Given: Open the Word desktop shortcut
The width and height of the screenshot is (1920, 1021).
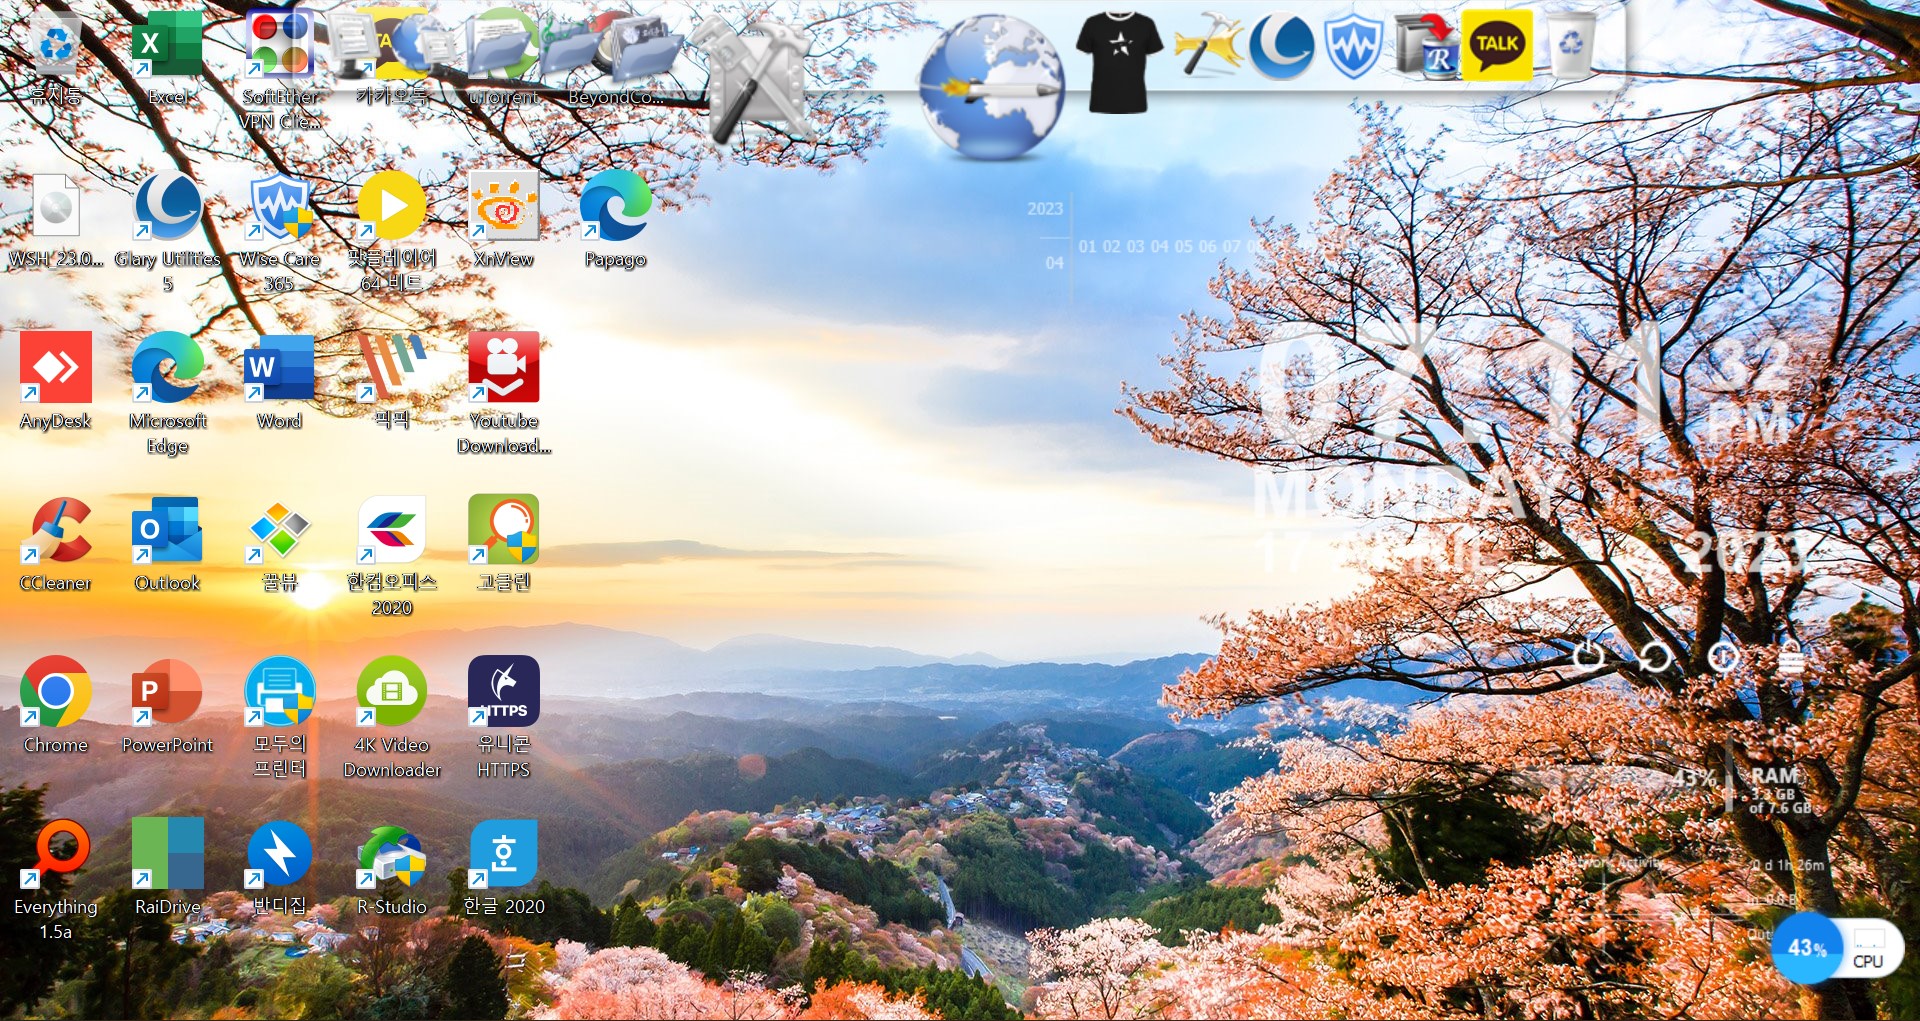Looking at the screenshot, I should (x=280, y=382).
